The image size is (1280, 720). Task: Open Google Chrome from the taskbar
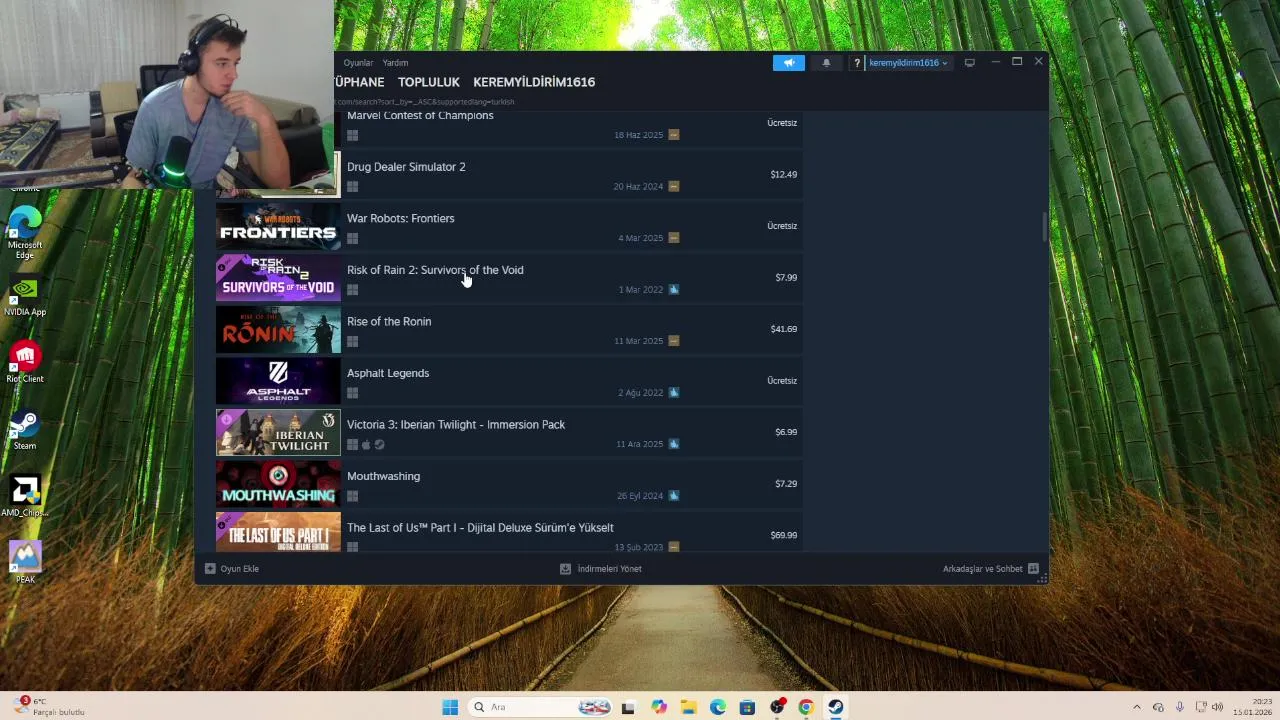pos(806,707)
